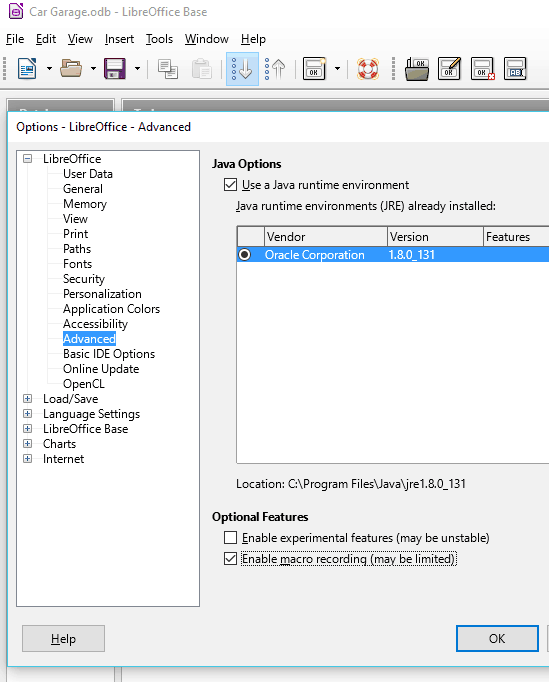
Task: Click the Copy icon in toolbar
Action: (167, 69)
